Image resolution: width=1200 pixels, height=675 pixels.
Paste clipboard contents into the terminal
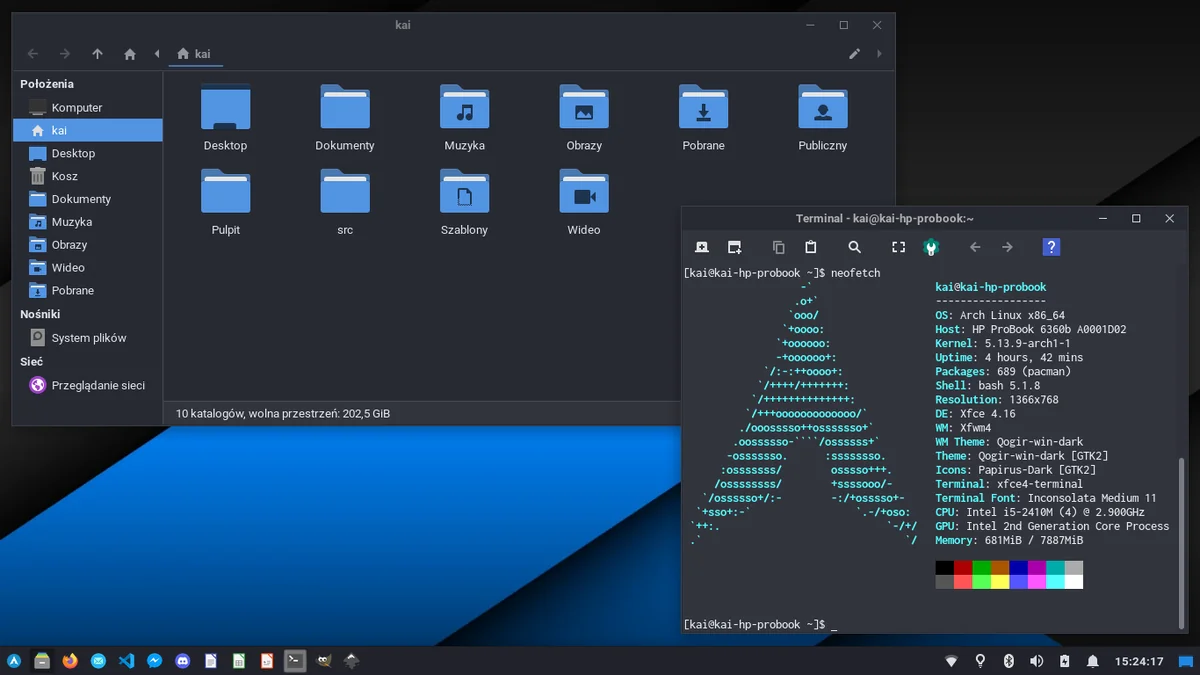click(810, 246)
